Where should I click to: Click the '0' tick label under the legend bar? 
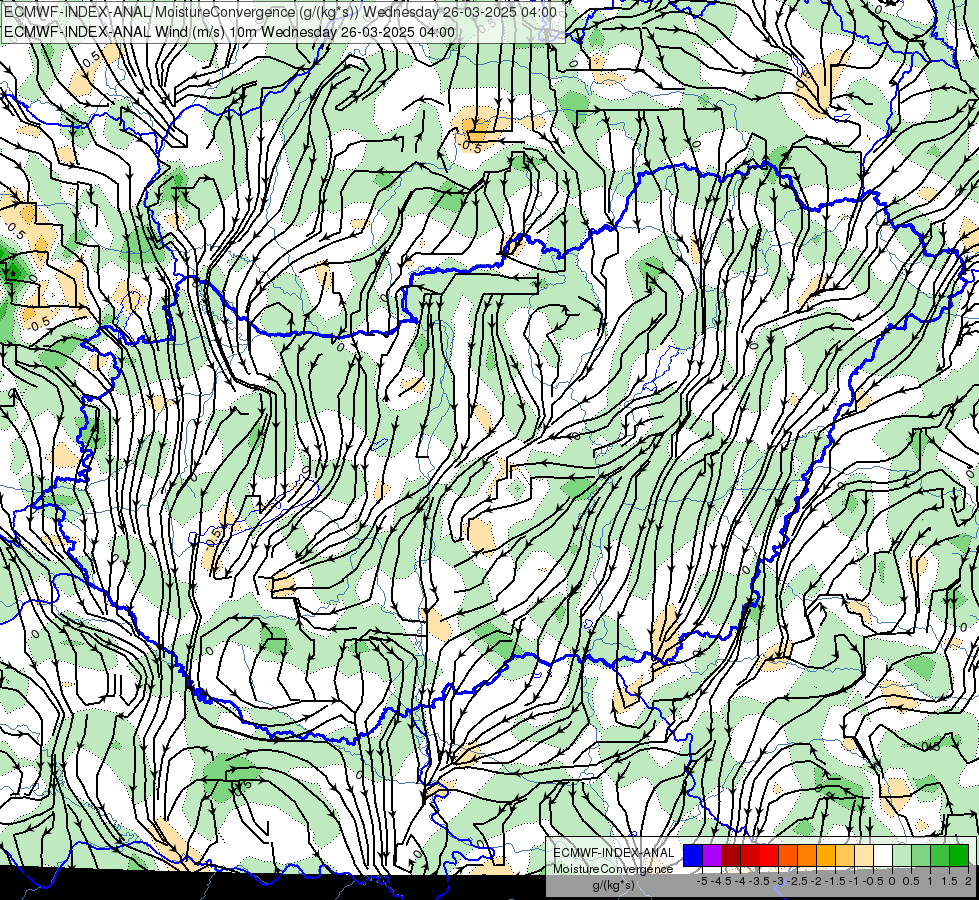892,881
